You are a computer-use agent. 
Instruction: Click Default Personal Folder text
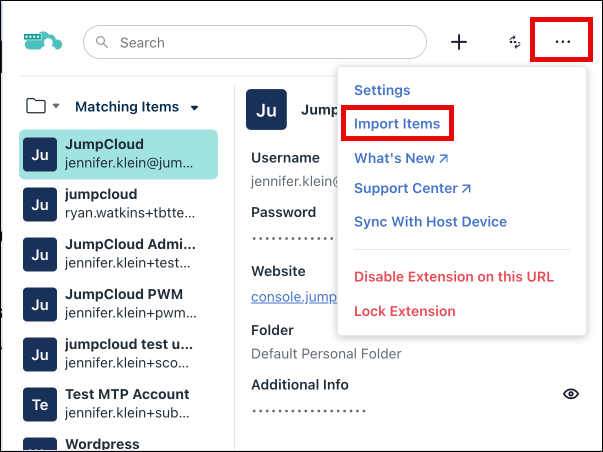[x=326, y=354]
